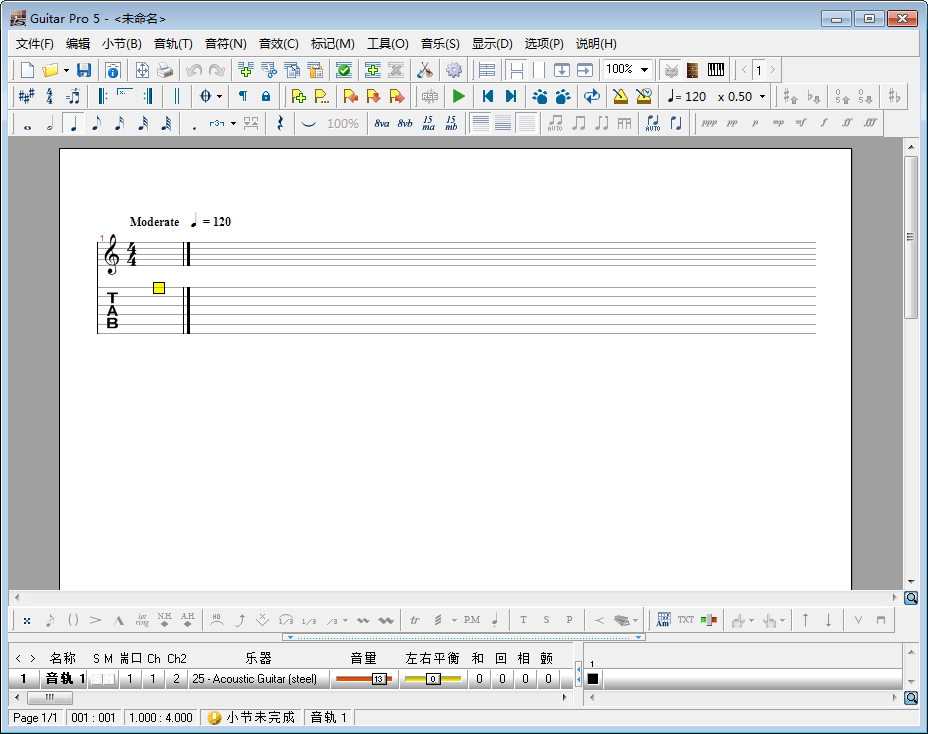Open the 编辑 menu
The width and height of the screenshot is (928, 734).
pos(78,44)
